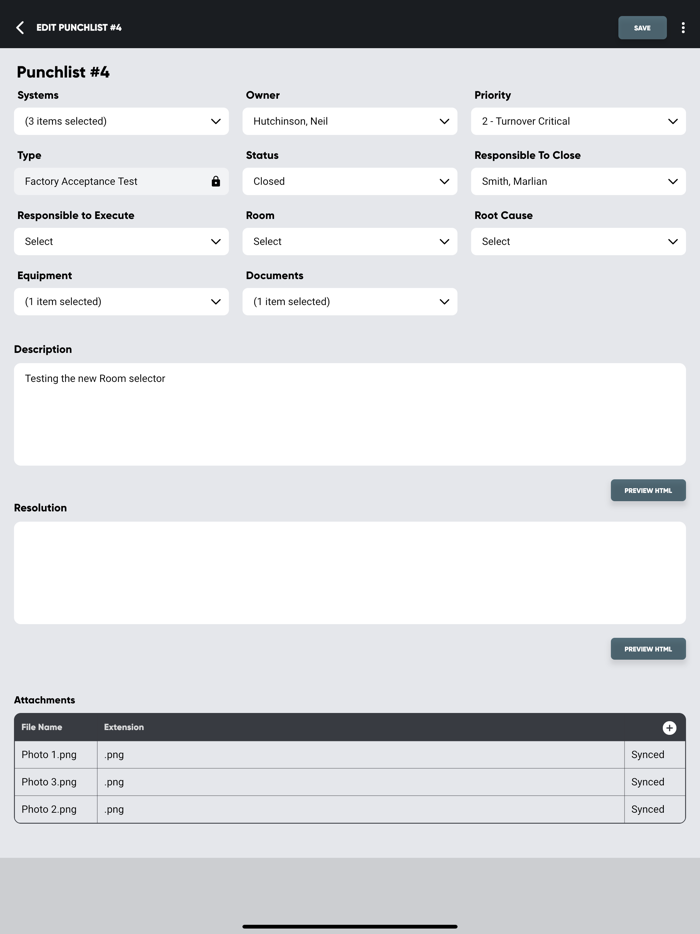Screen dimensions: 700x934
Task: Change the Priority selection
Action: (x=578, y=121)
